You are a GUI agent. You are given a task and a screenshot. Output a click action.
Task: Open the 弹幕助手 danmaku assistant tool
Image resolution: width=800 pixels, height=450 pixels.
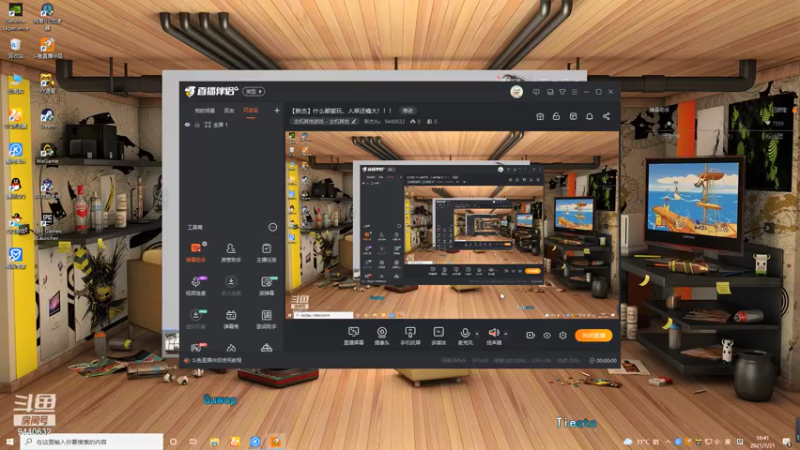pyautogui.click(x=195, y=252)
